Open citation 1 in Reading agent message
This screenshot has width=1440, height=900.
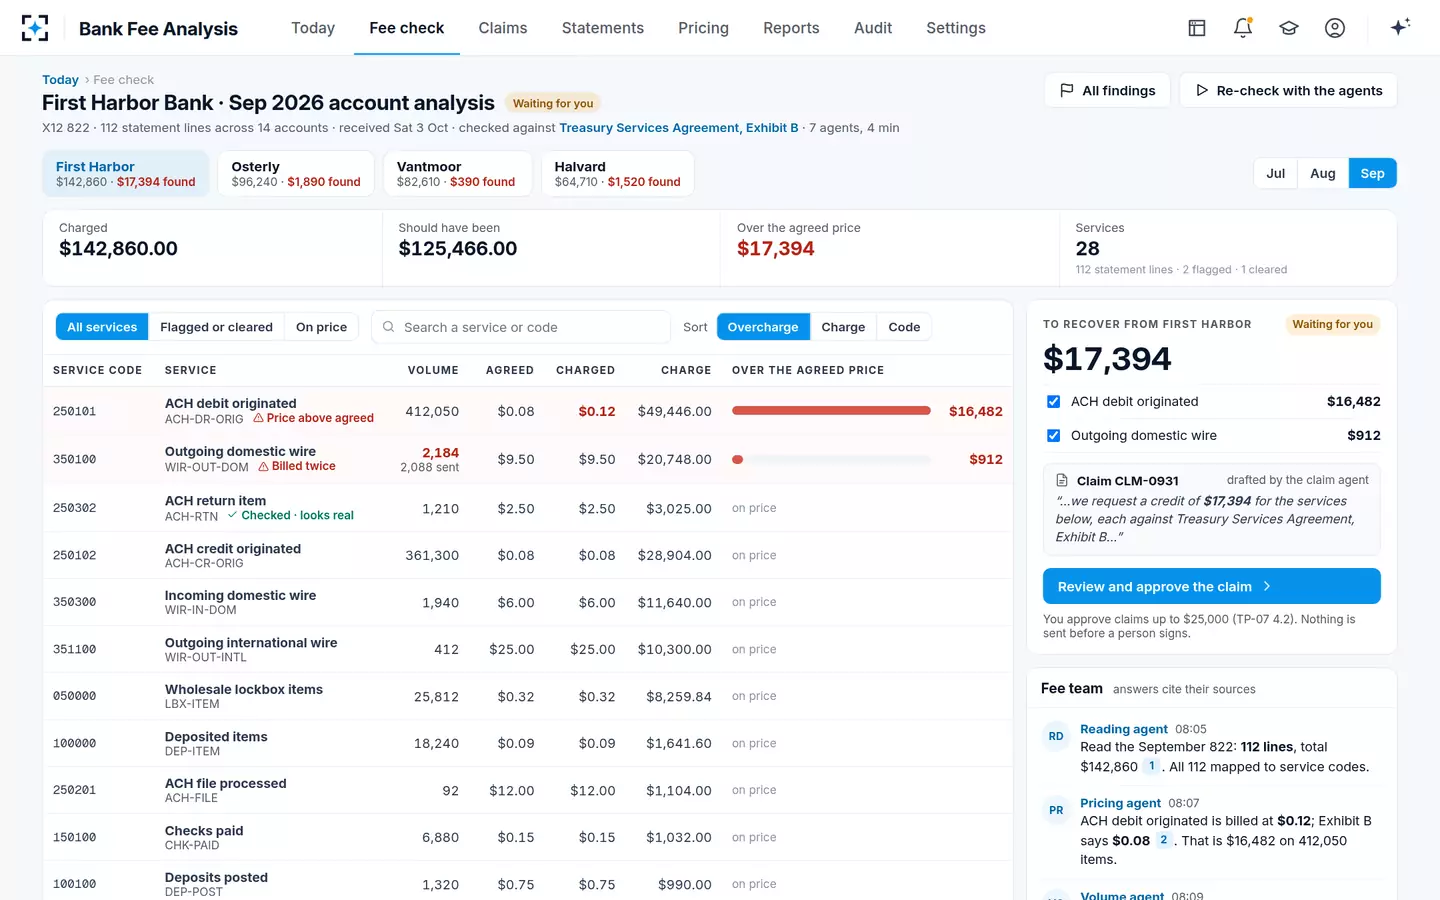pyautogui.click(x=1152, y=766)
